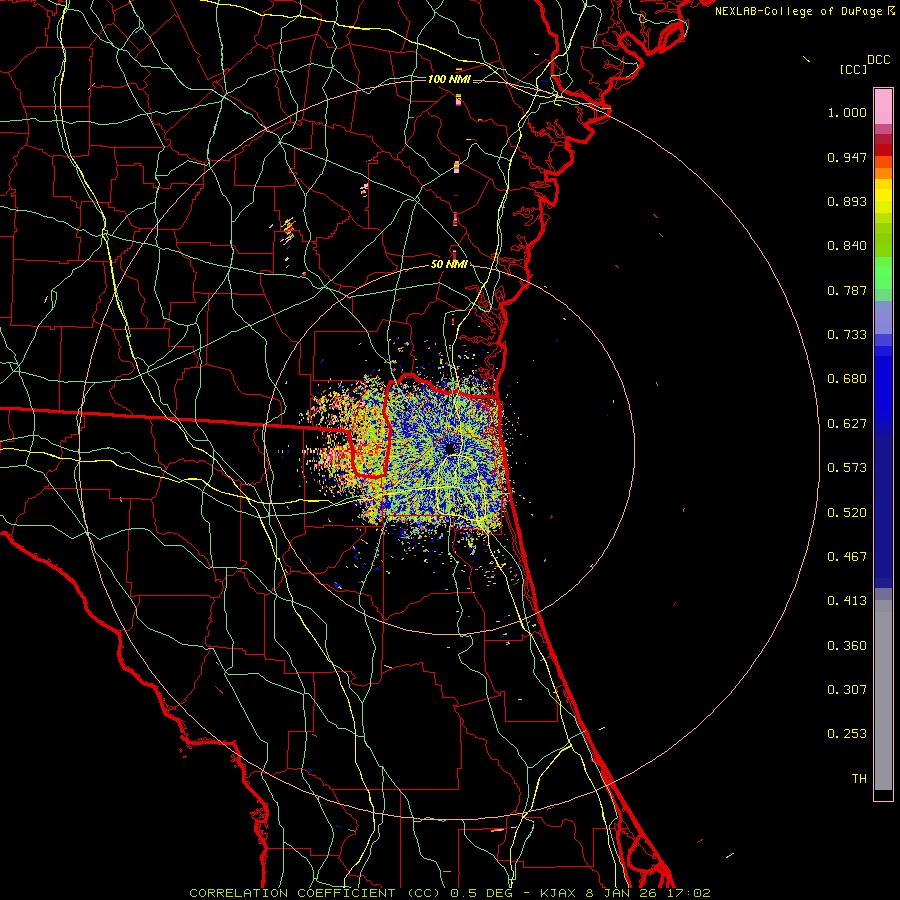900x900 pixels.
Task: Select the 1.000 legend value
Action: pos(847,112)
